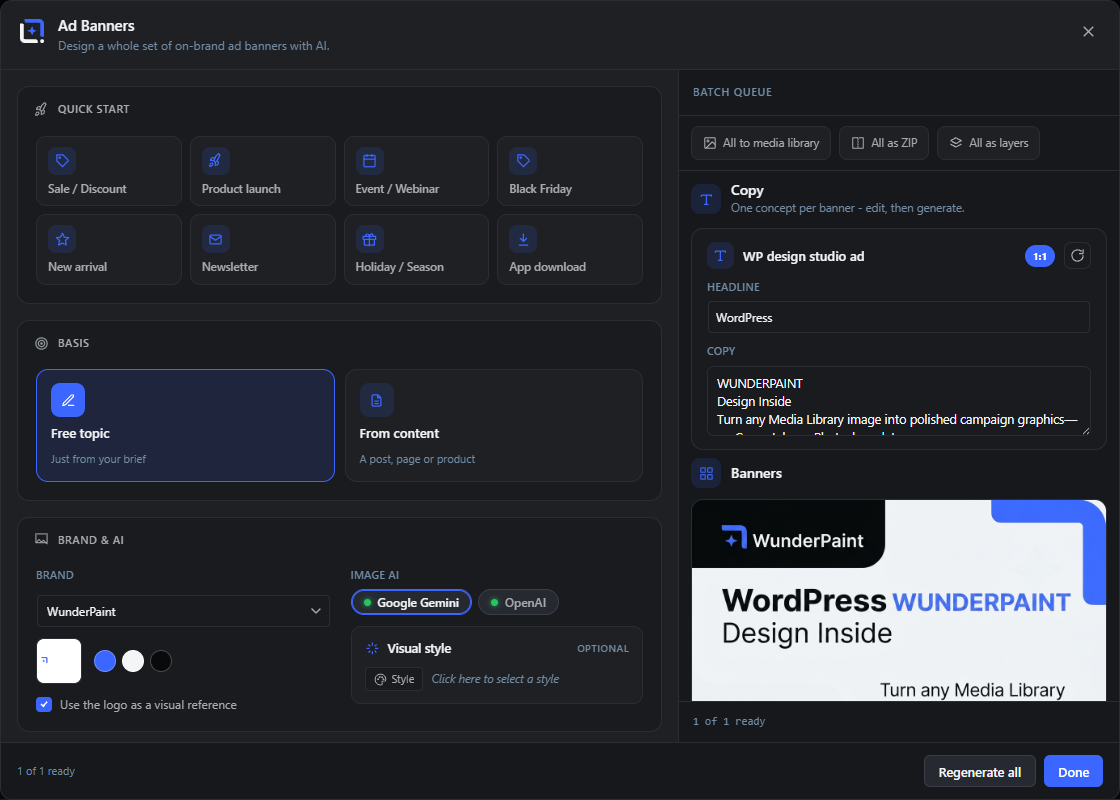Click the Style button
The image size is (1120, 800).
[x=394, y=679]
